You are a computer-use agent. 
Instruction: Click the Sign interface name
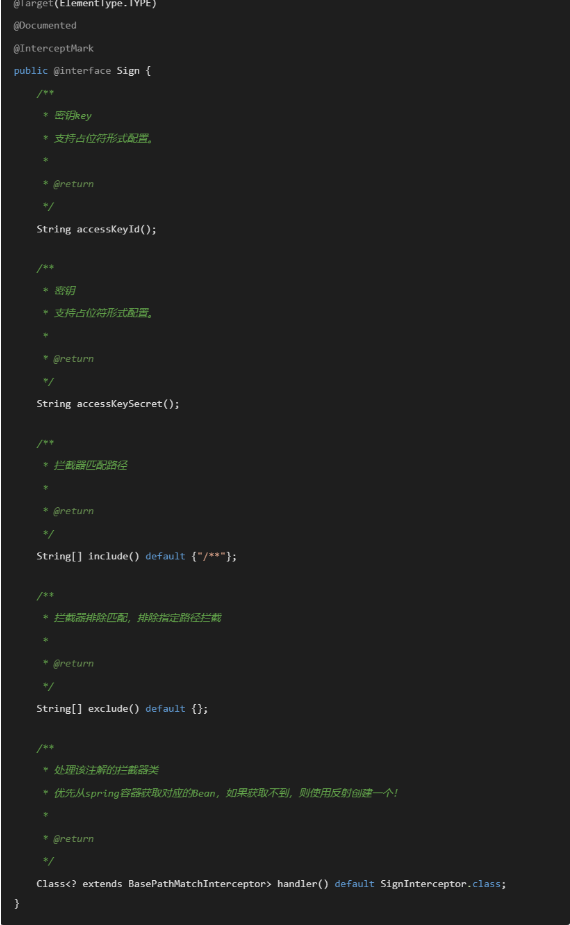[128, 71]
